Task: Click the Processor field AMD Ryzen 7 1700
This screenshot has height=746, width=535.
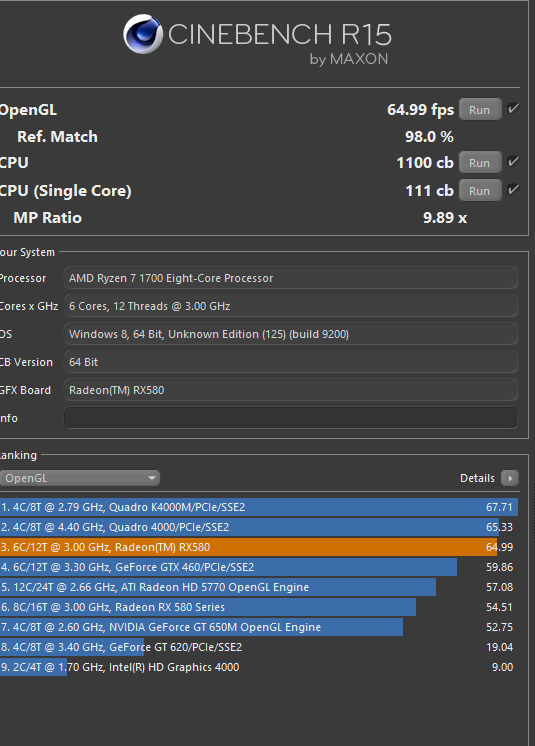Action: point(291,278)
